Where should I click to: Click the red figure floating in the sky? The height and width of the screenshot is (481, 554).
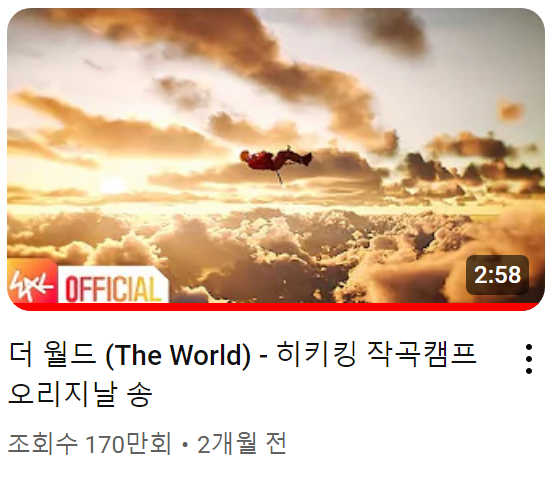(x=276, y=161)
